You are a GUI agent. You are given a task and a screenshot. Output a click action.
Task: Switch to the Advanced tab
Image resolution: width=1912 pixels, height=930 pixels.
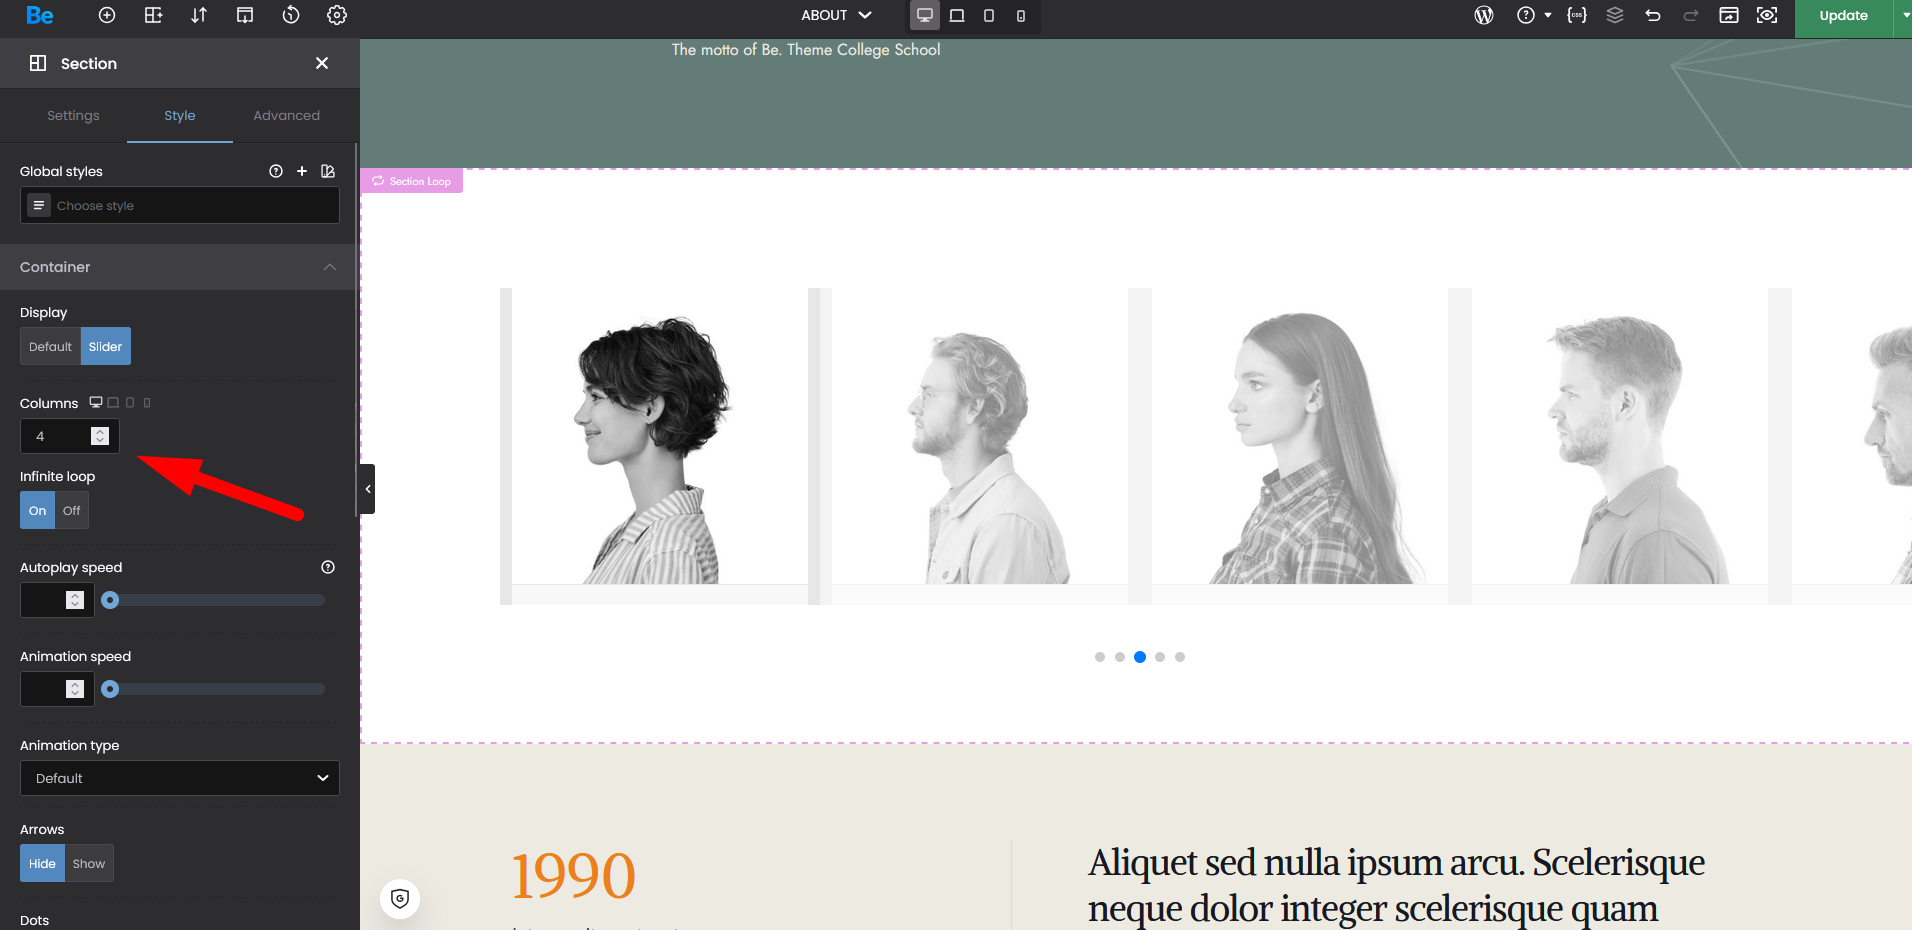286,116
